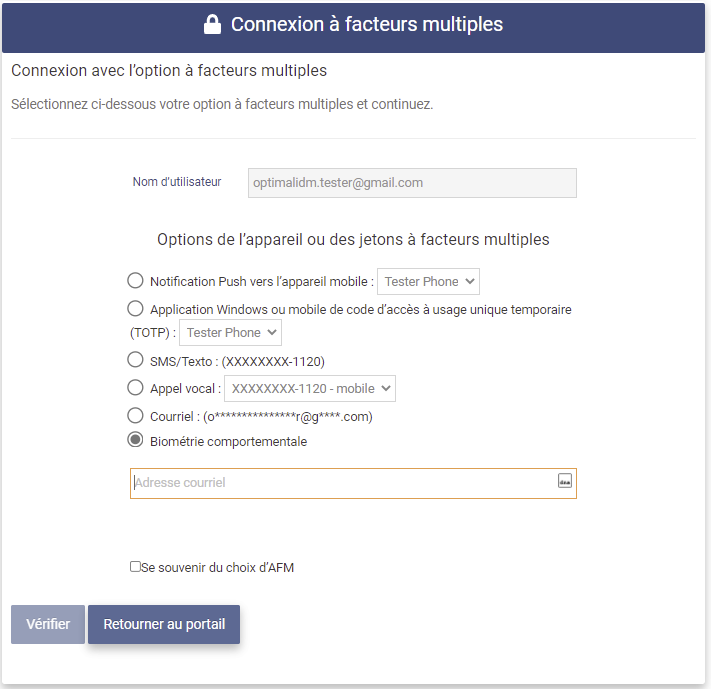Click the Options de l'appareil section heading
Viewport: 711px width, 689px height.
coord(353,240)
